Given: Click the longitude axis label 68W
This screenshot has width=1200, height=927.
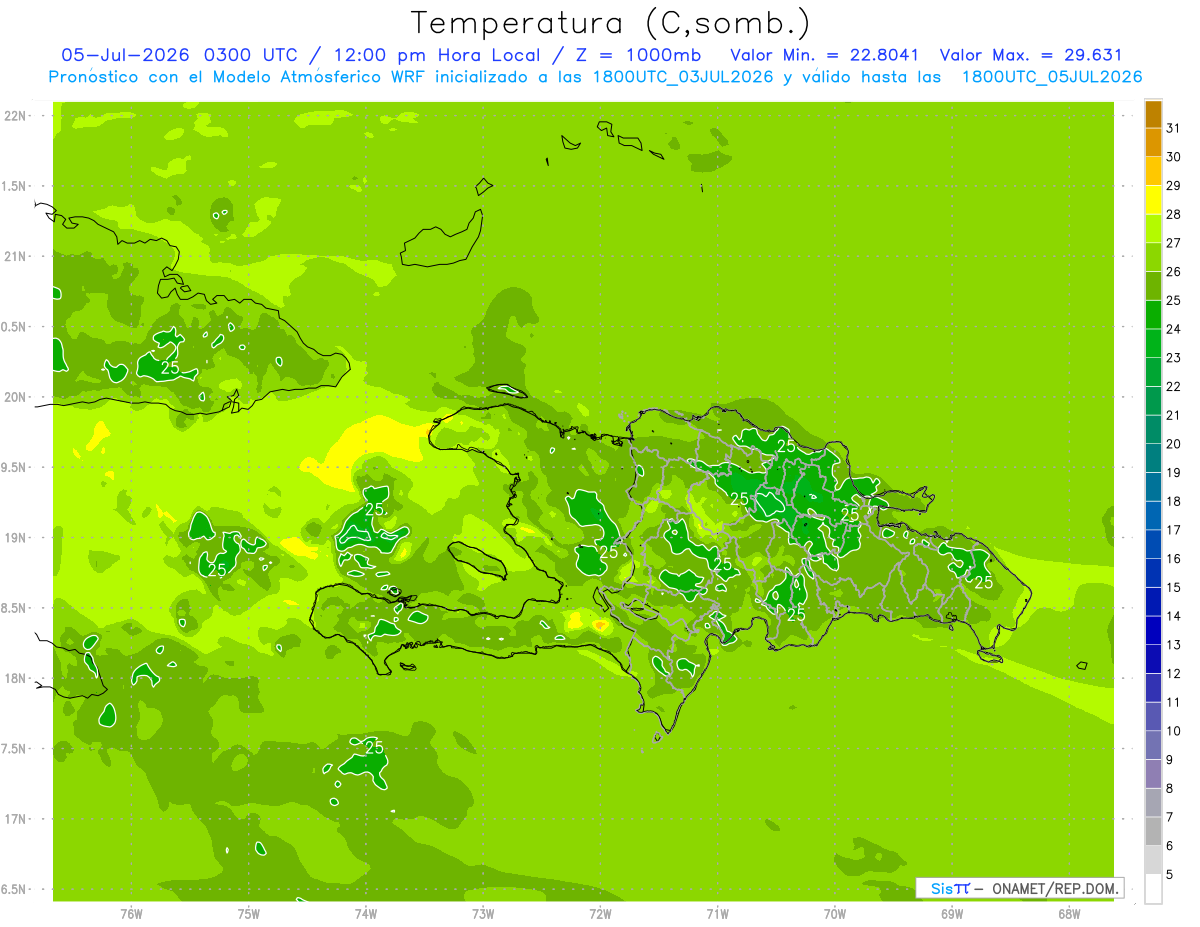Looking at the screenshot, I should tap(1069, 913).
